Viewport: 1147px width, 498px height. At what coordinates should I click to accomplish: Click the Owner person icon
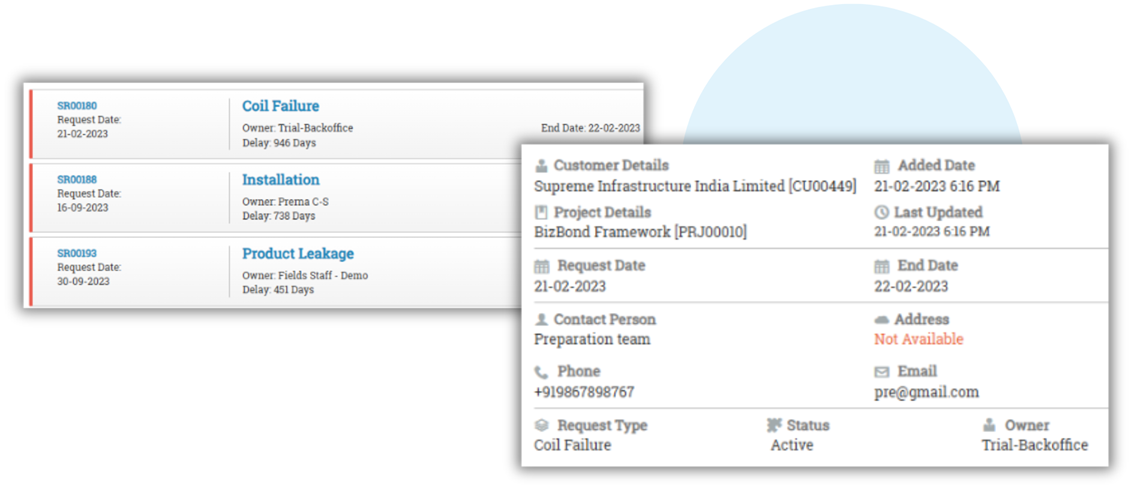(x=989, y=425)
